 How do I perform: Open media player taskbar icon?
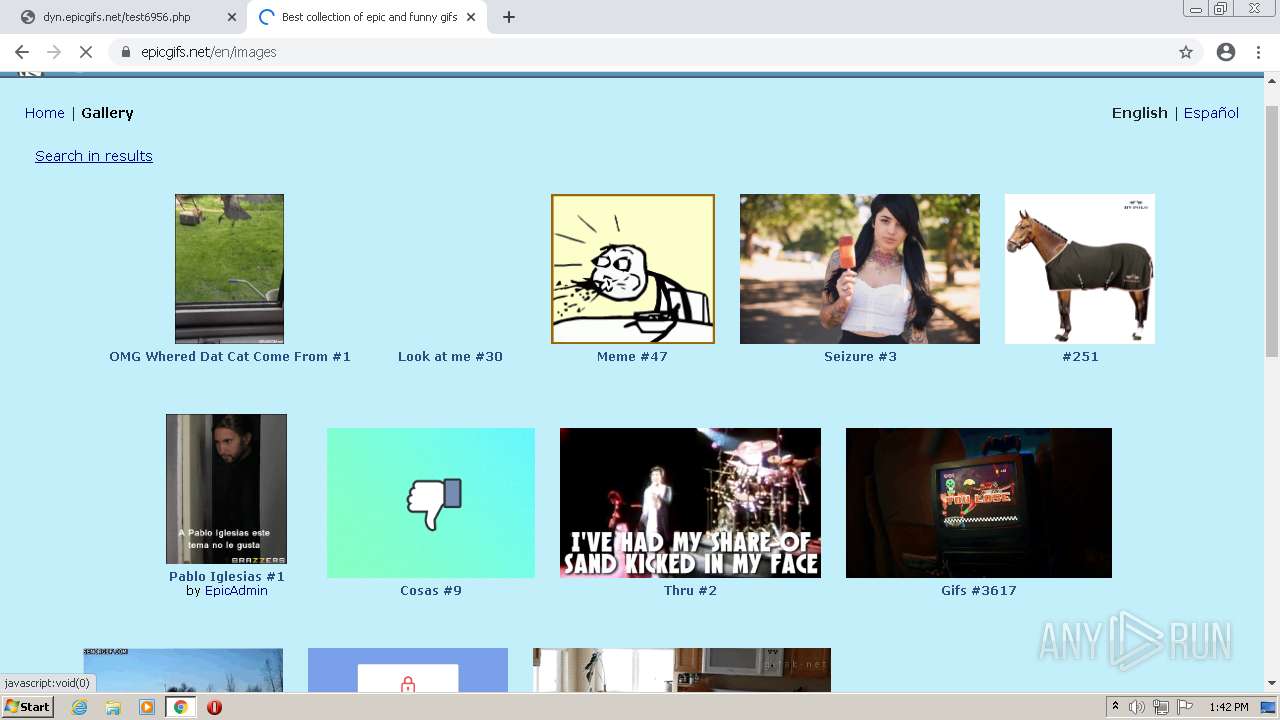pyautogui.click(x=147, y=707)
